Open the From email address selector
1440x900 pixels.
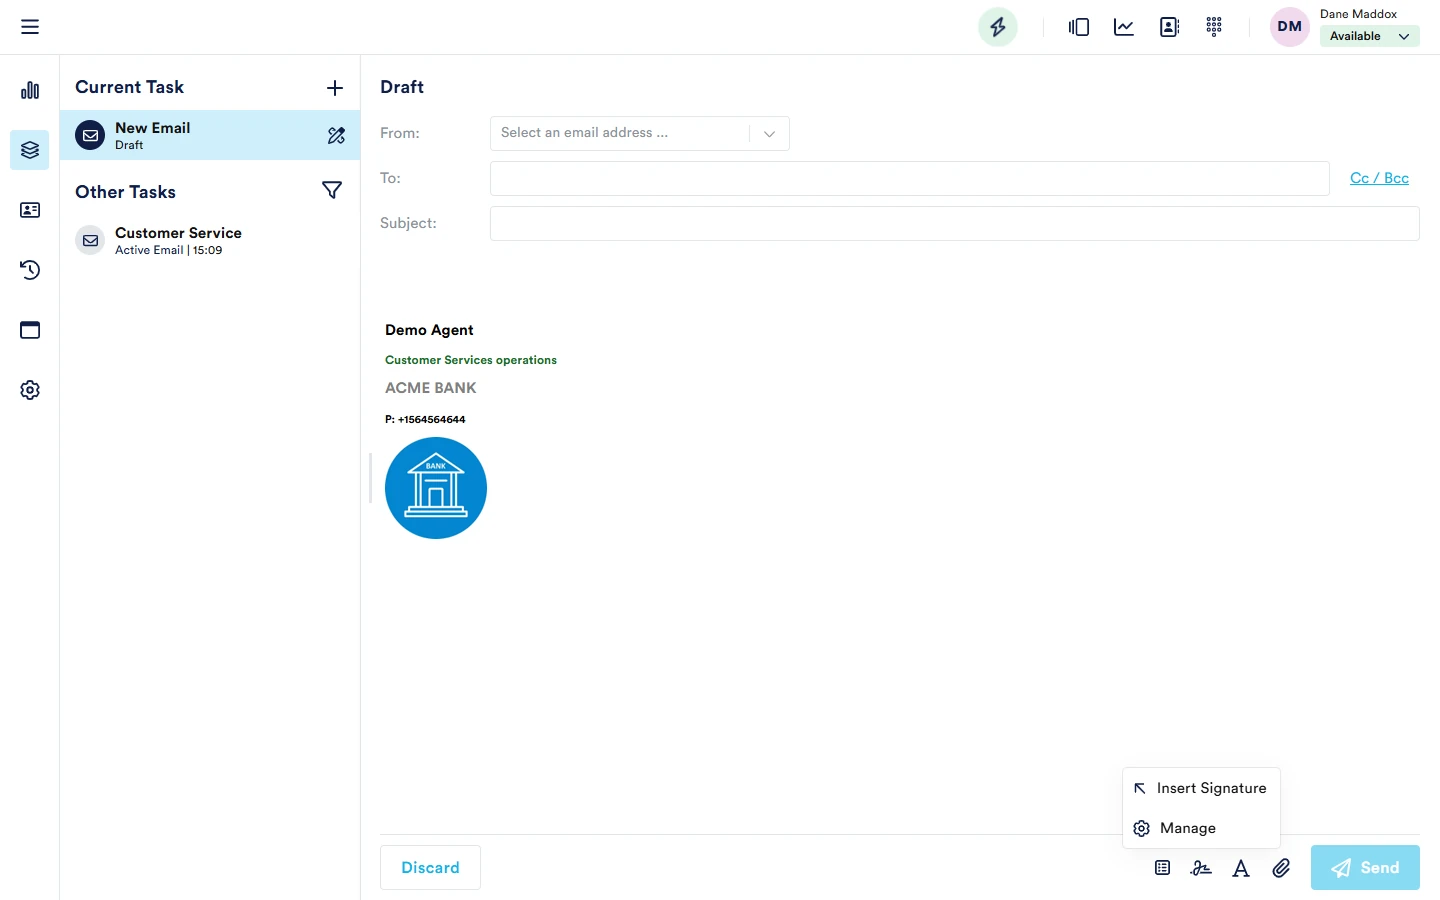[639, 133]
